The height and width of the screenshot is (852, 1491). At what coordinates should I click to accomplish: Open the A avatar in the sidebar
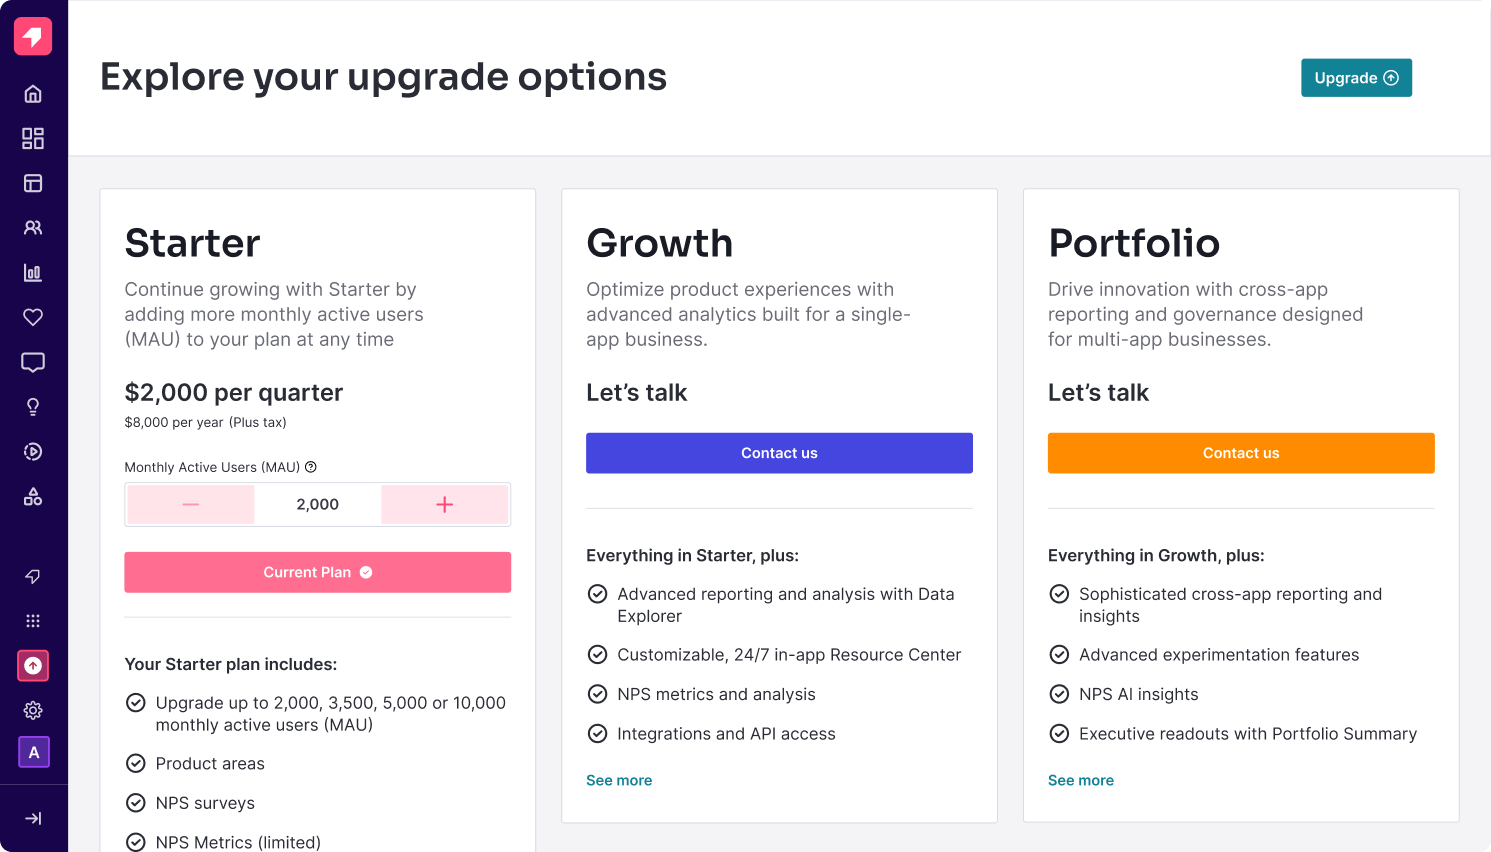click(33, 752)
